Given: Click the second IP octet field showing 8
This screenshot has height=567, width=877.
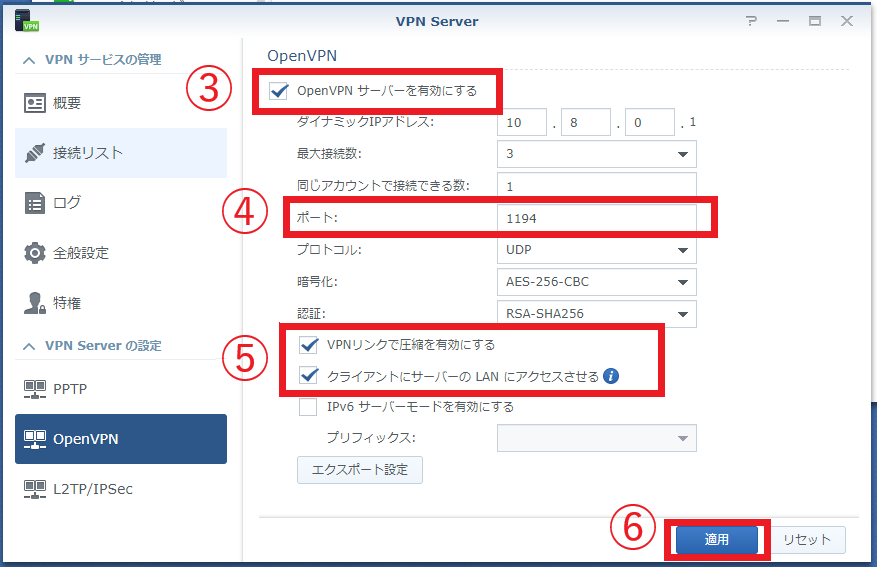Looking at the screenshot, I should click(x=586, y=122).
